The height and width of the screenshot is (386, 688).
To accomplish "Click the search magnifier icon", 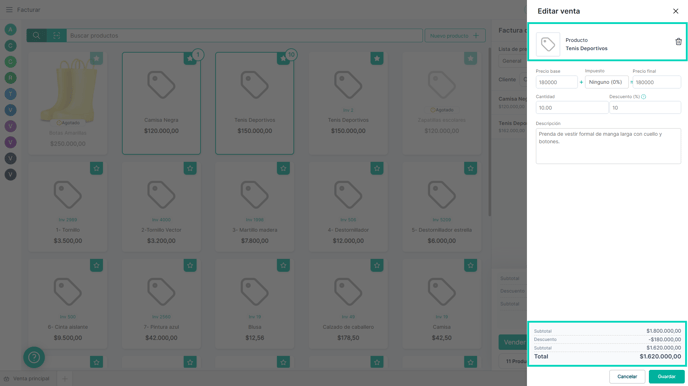I will 36,36.
